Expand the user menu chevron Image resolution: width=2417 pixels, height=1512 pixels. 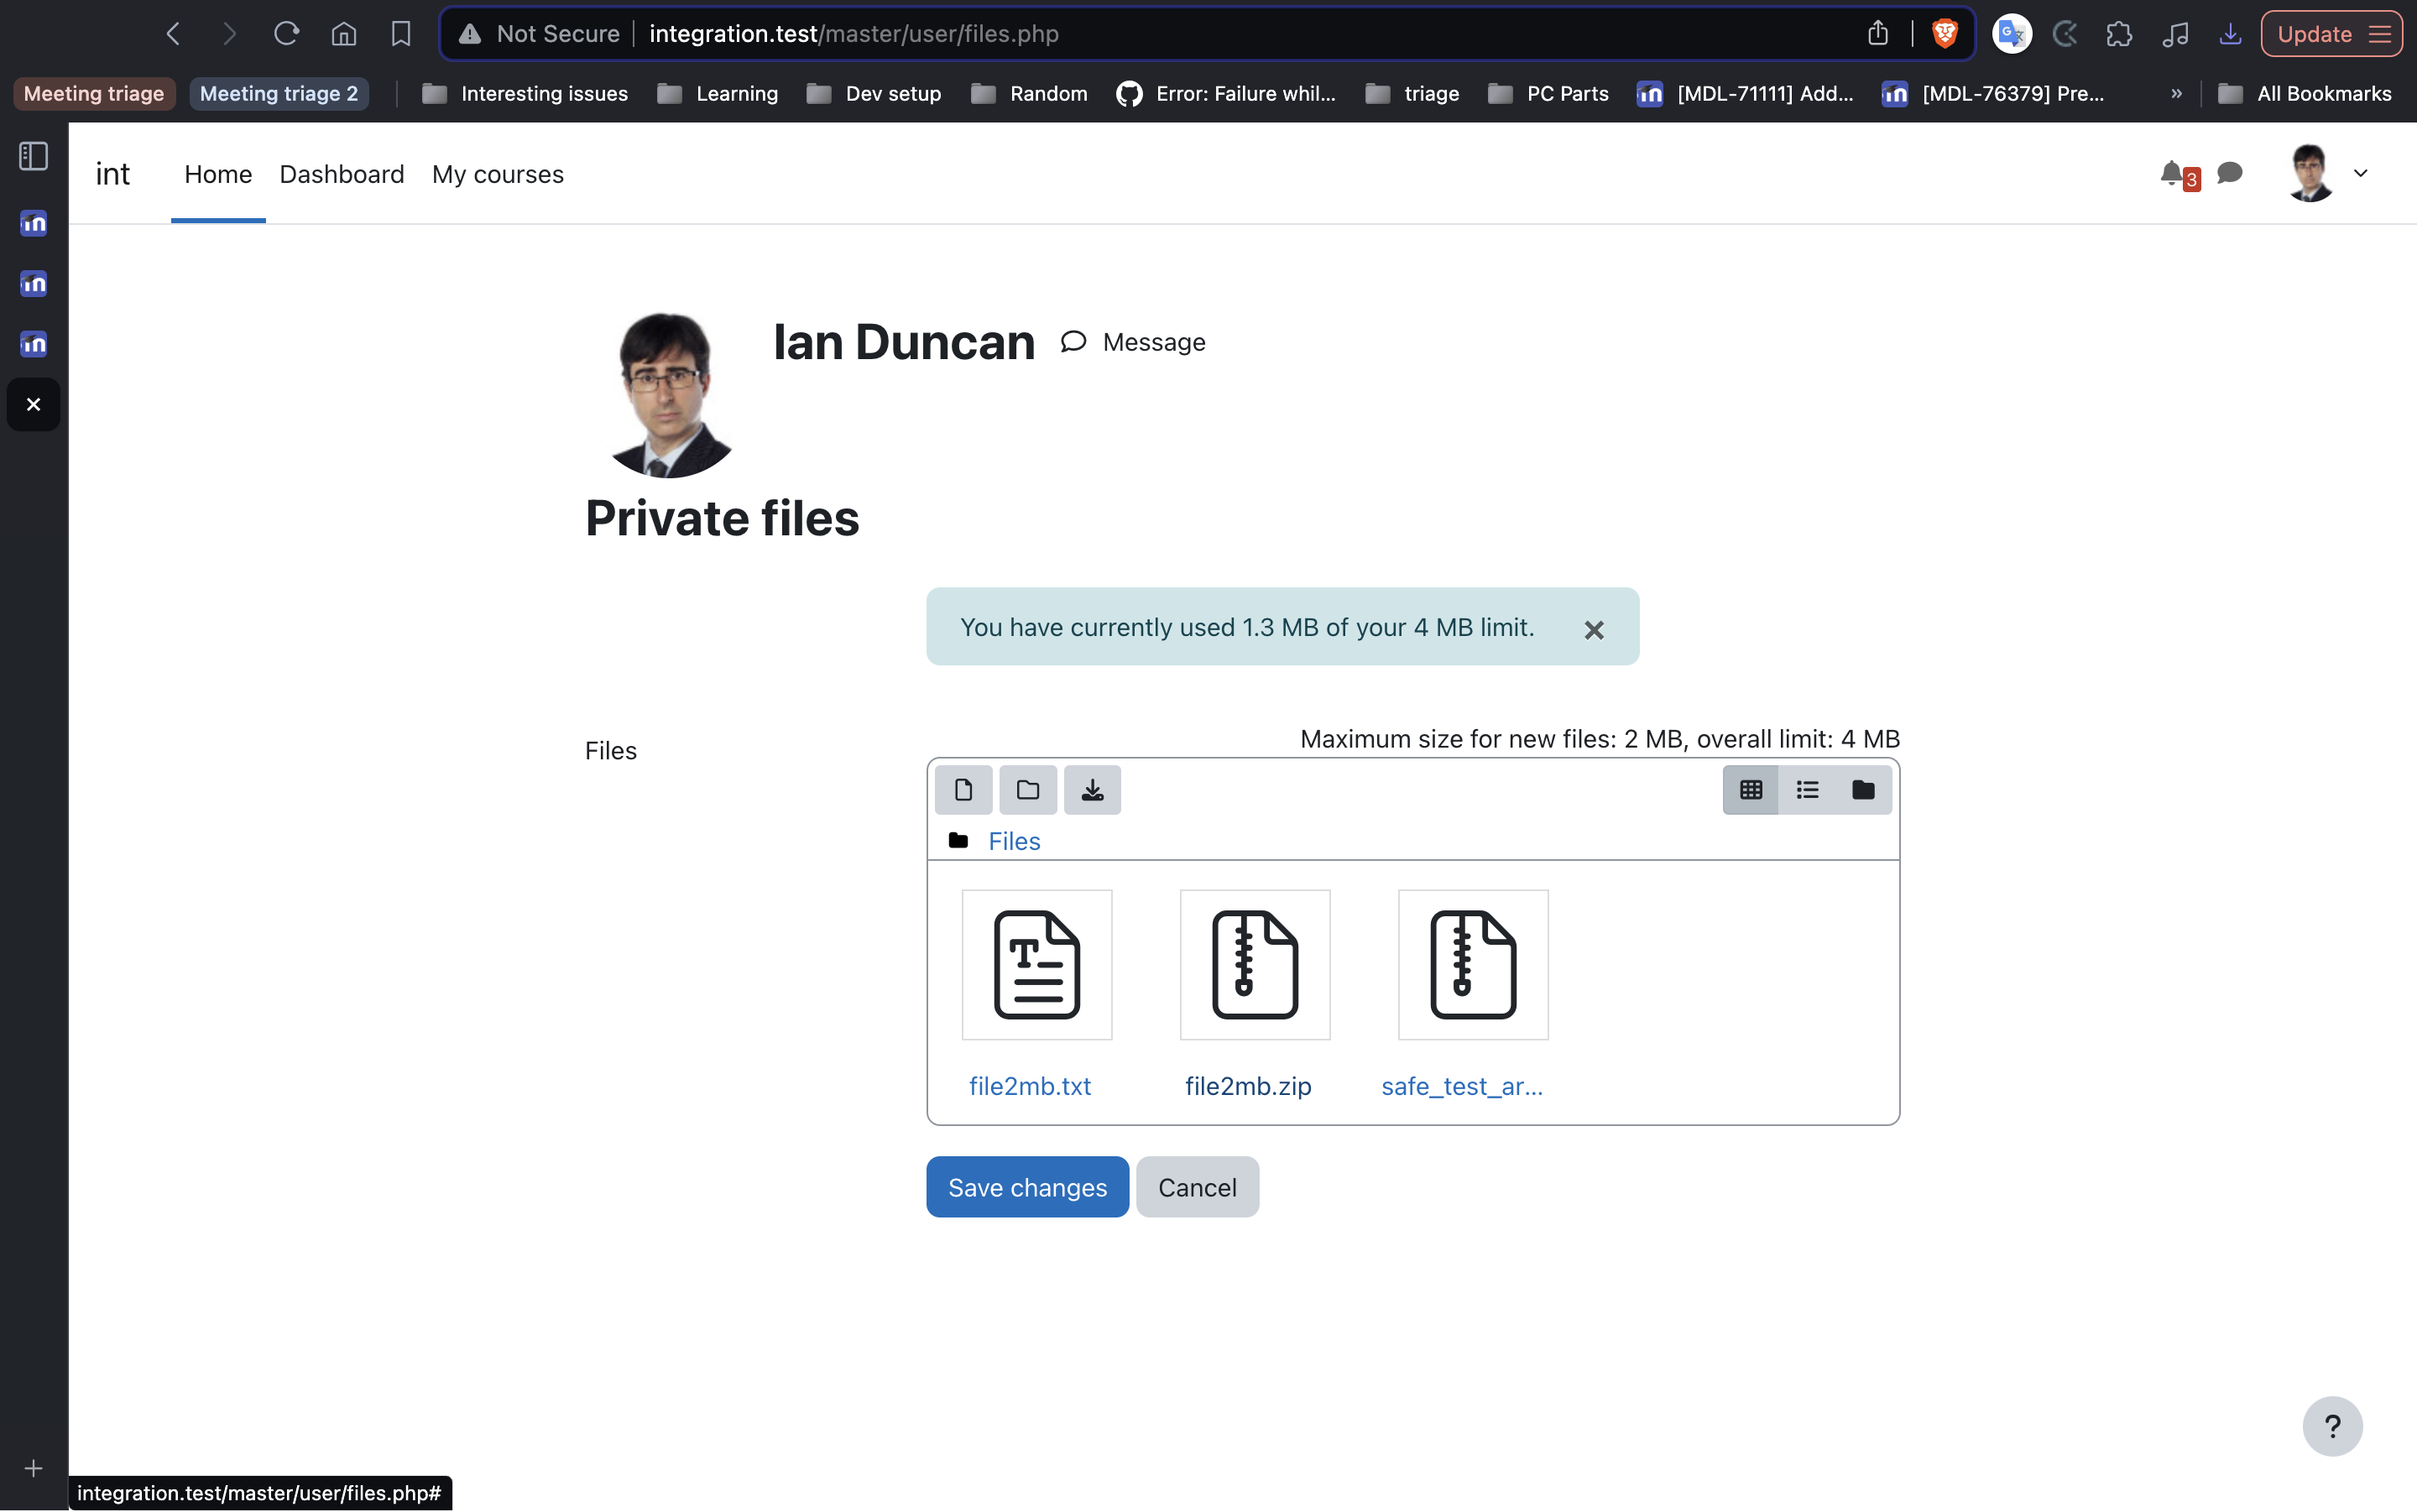[2360, 173]
